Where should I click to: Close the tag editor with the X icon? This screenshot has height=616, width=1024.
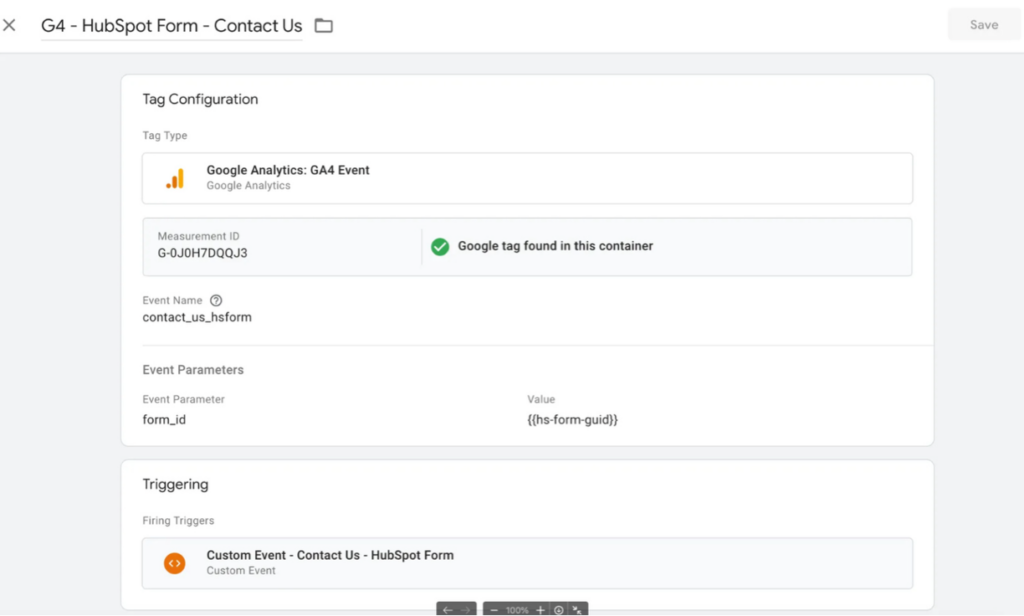[x=10, y=25]
